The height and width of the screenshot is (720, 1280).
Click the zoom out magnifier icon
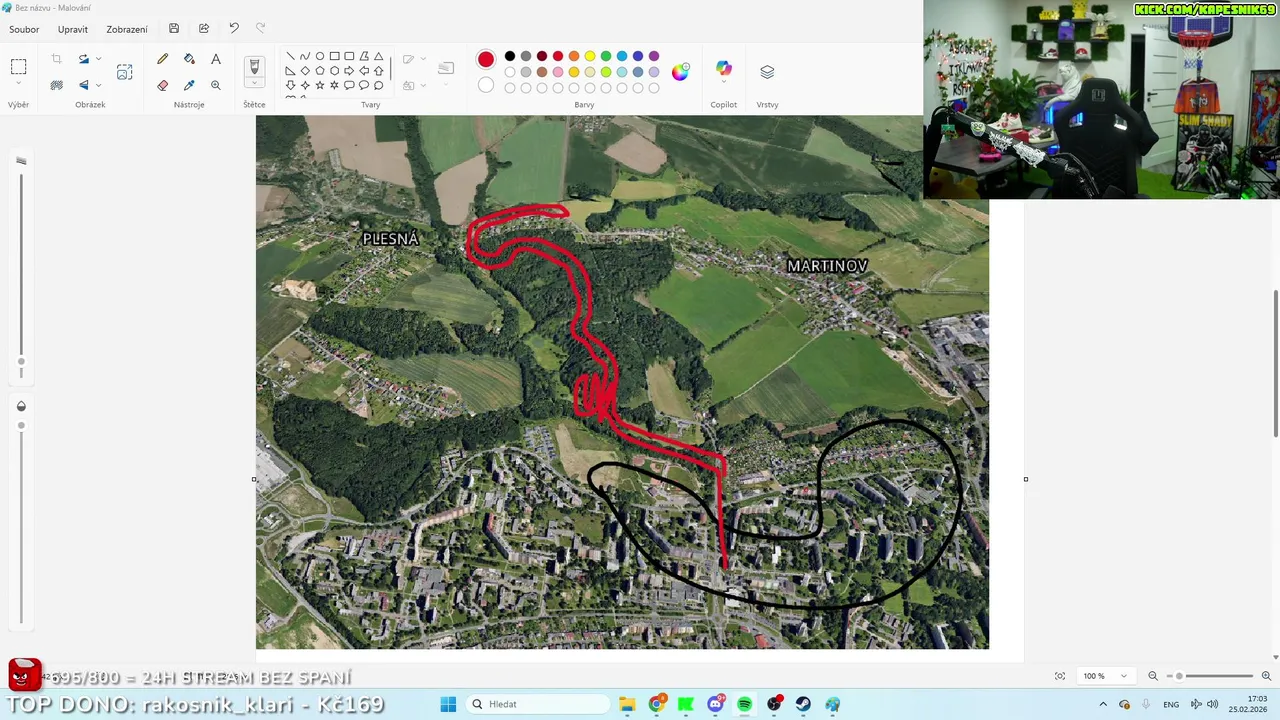pos(1153,676)
